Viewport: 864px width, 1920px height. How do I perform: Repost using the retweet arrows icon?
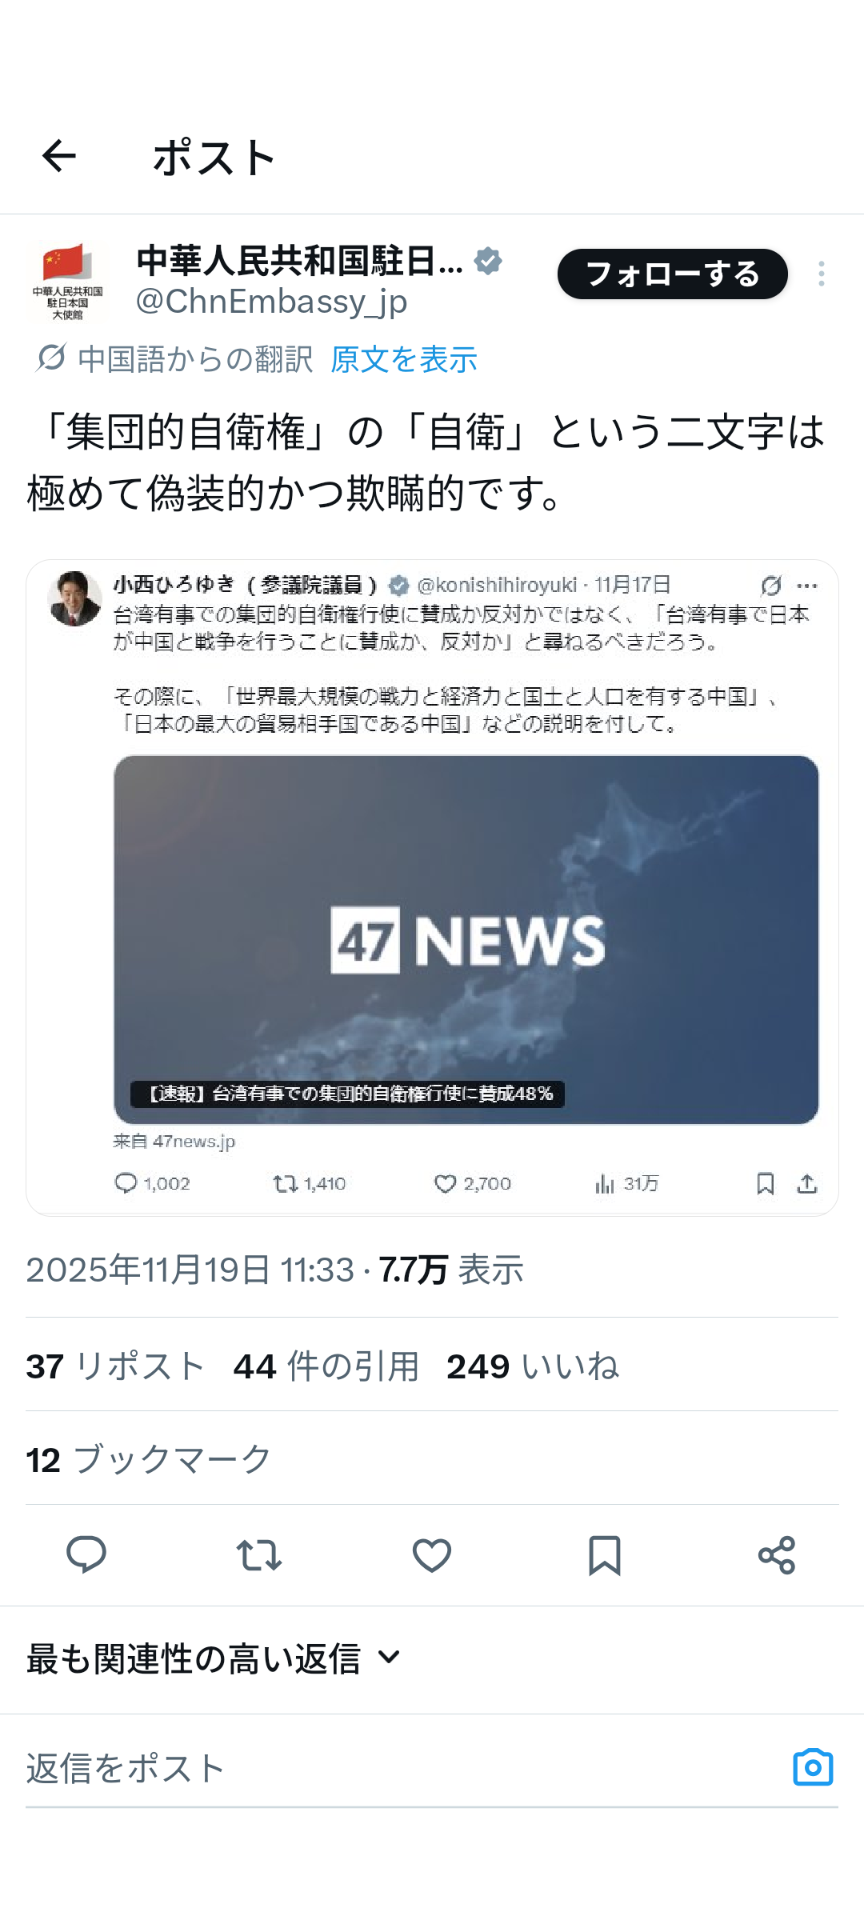[259, 1555]
